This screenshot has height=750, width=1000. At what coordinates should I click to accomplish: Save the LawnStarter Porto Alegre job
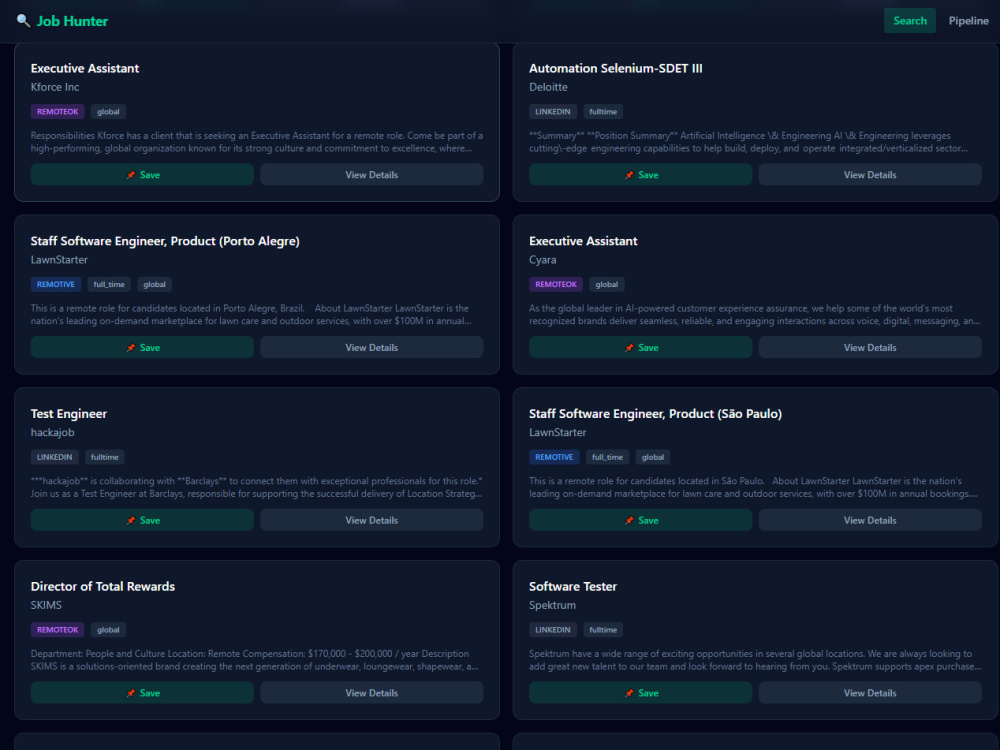[x=142, y=348]
